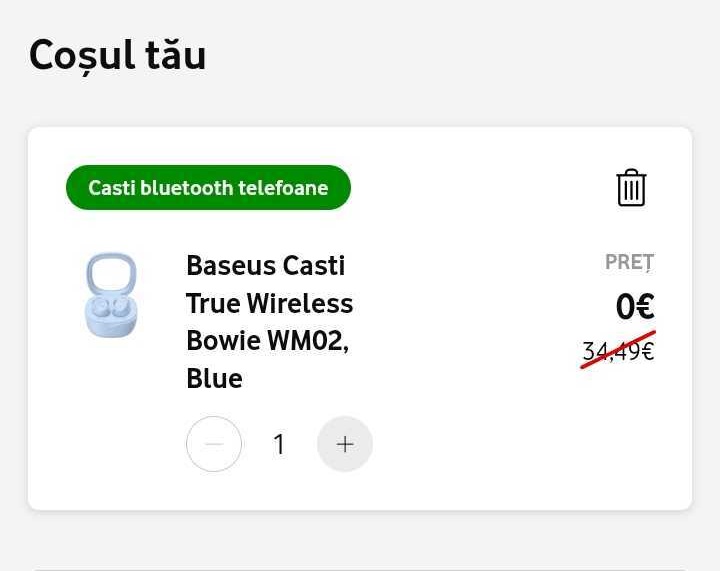
Task: Click the word Blue in product name
Action: (214, 379)
